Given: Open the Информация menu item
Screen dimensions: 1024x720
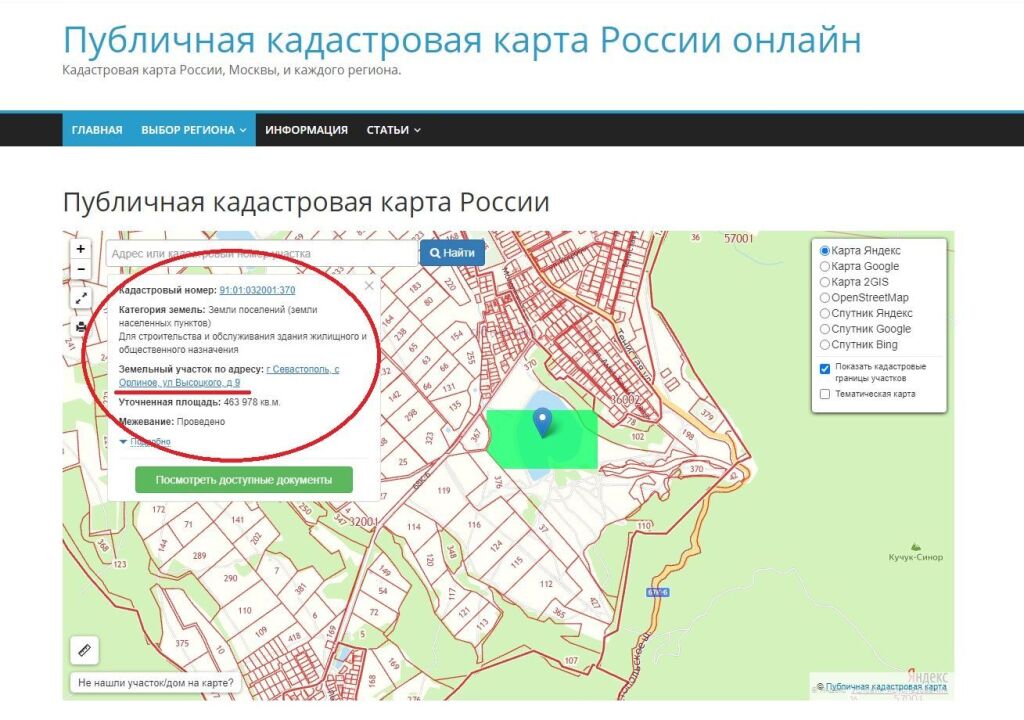Looking at the screenshot, I should pos(306,130).
